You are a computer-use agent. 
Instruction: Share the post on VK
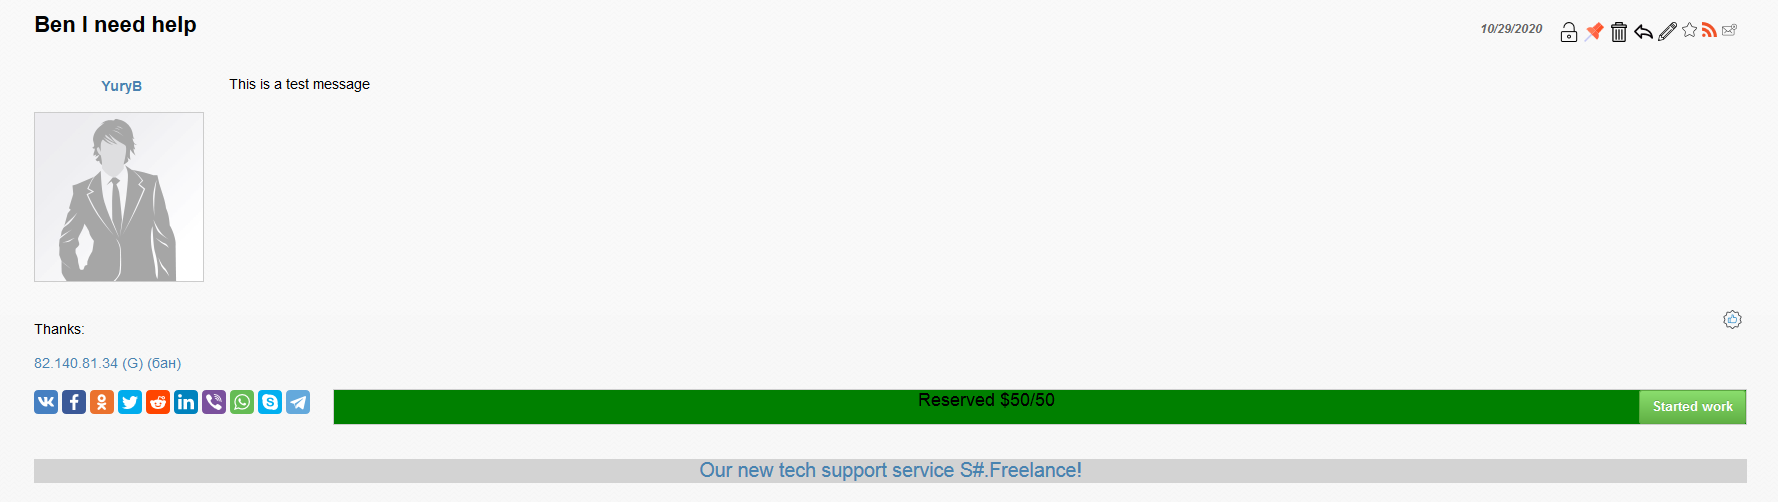(x=46, y=402)
